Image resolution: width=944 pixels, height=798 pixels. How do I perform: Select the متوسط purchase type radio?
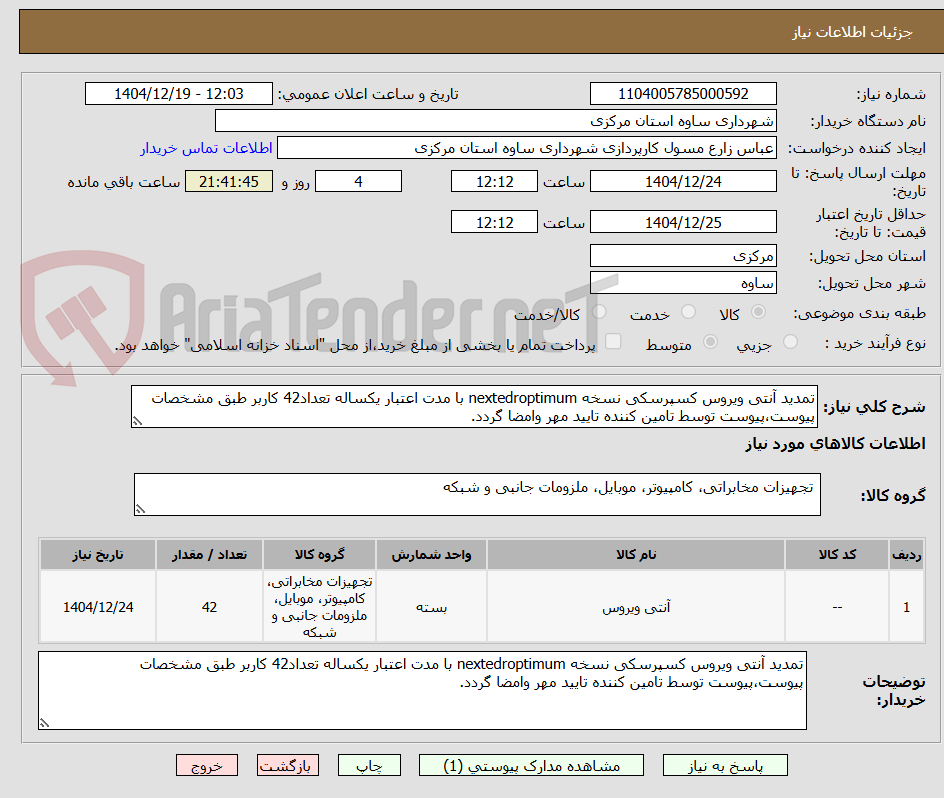tap(710, 342)
